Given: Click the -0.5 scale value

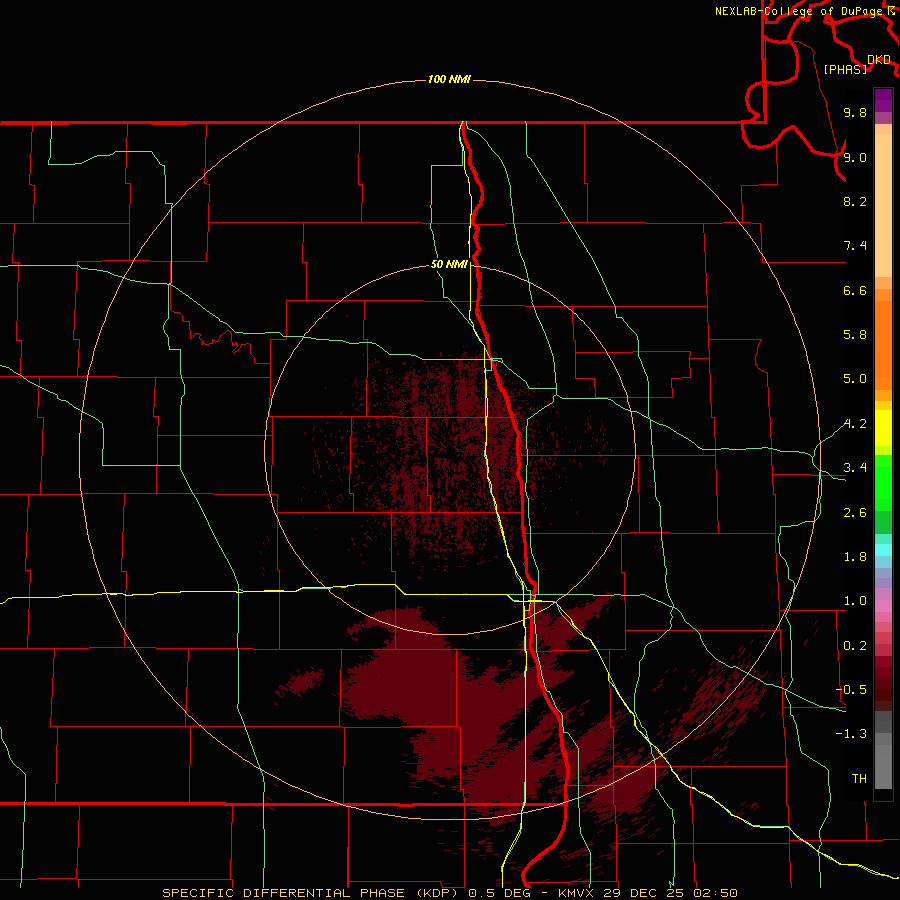Looking at the screenshot, I should [851, 690].
